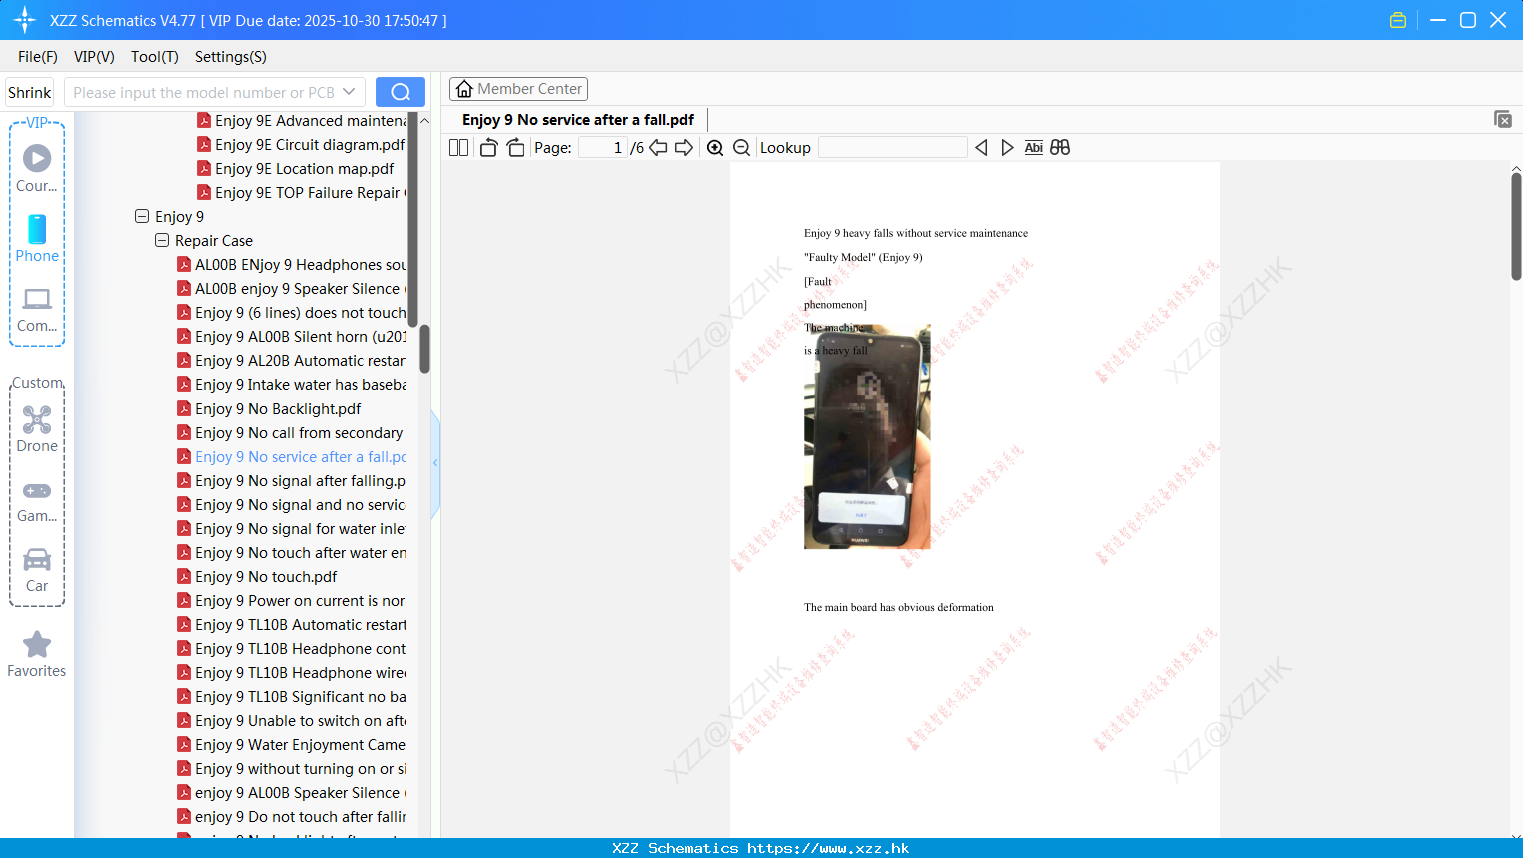Viewport: 1523px width, 858px height.
Task: Open Enjoy 9 No signal after falling
Action: tap(291, 481)
